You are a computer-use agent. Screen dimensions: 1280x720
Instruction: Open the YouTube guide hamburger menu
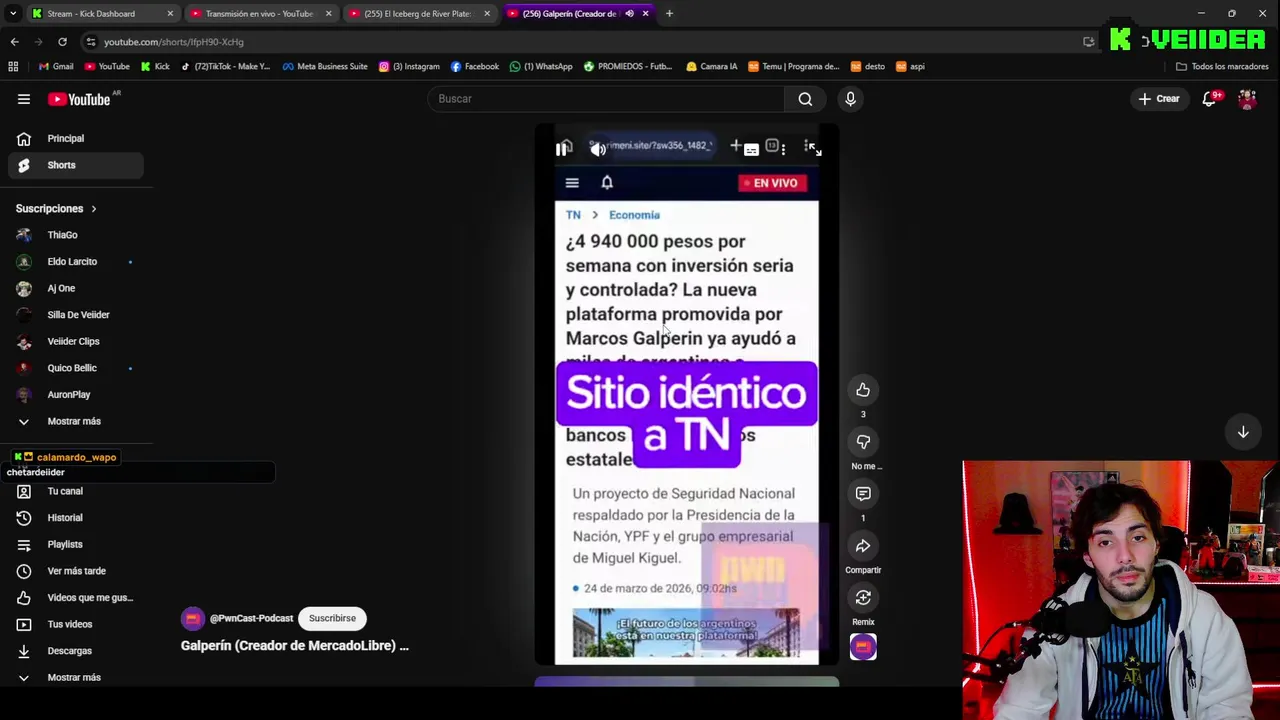click(24, 99)
